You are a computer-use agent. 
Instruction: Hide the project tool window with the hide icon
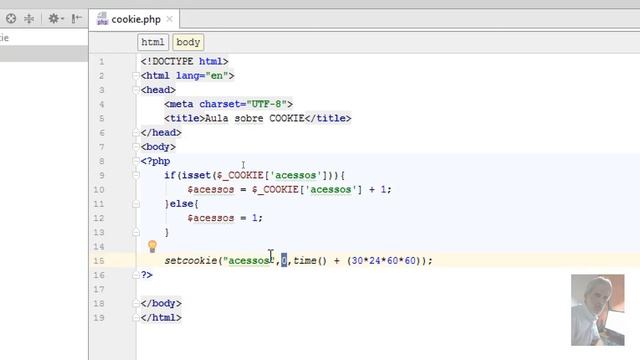[x=76, y=18]
